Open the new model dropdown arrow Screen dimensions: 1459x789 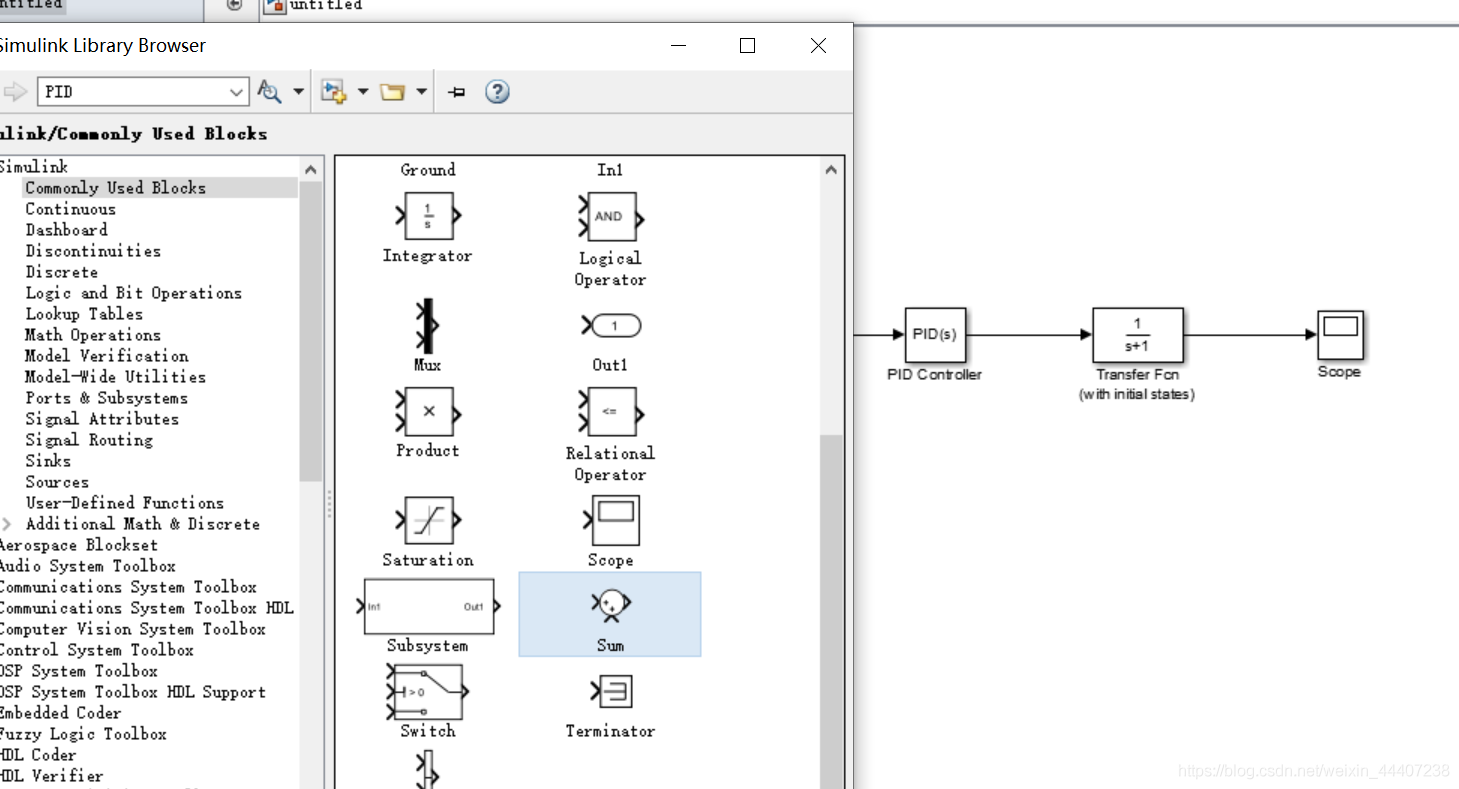click(x=362, y=92)
